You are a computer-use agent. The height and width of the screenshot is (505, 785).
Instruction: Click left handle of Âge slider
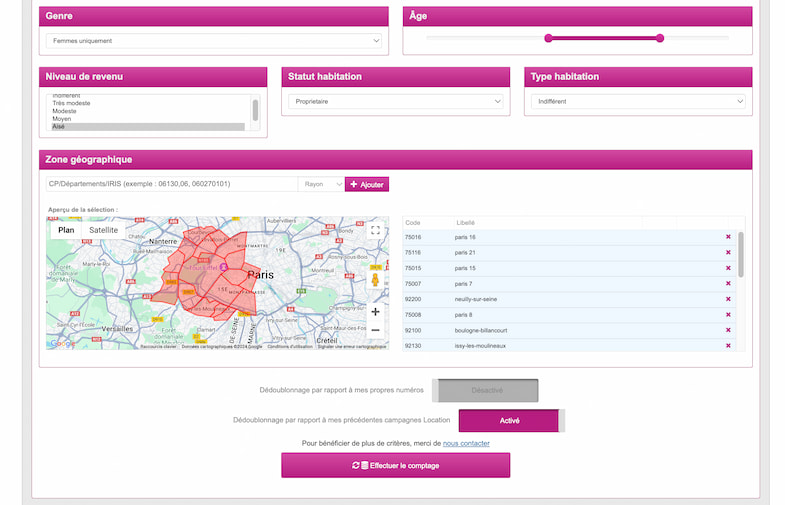548,38
